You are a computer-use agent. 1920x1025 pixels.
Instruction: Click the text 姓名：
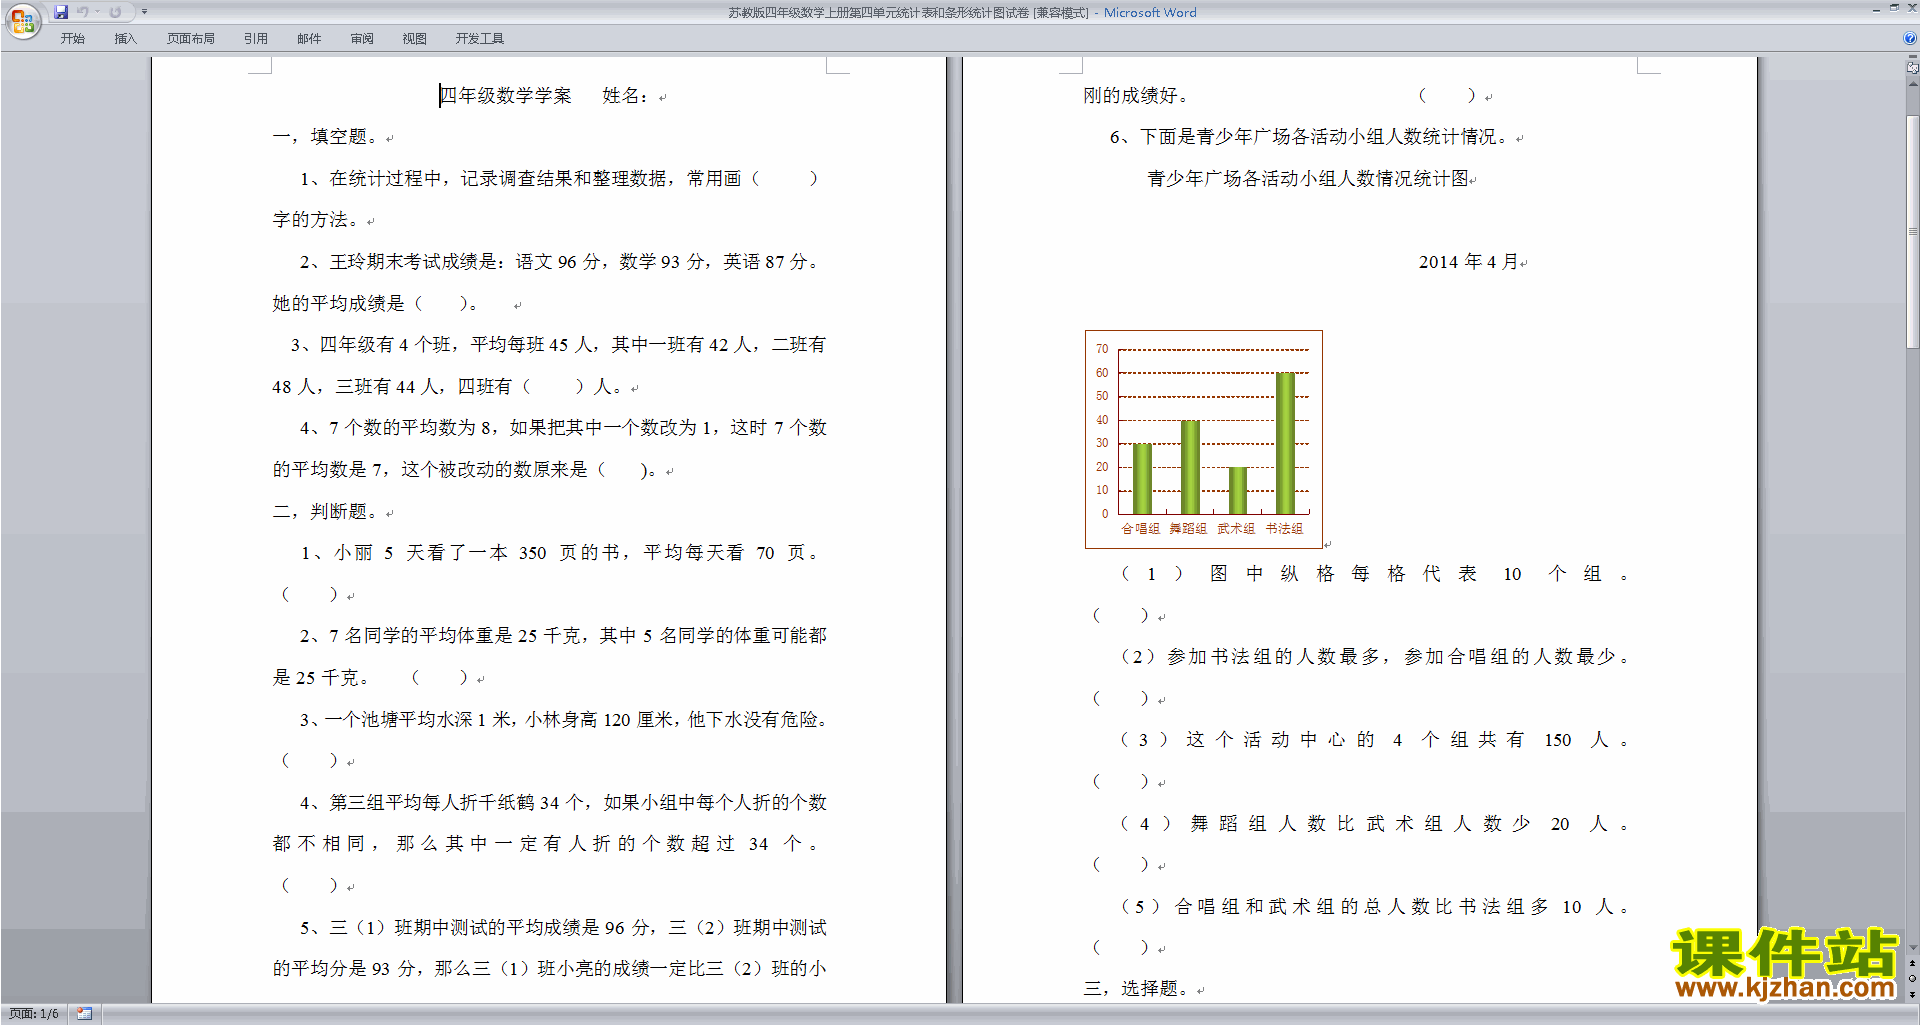coord(626,96)
